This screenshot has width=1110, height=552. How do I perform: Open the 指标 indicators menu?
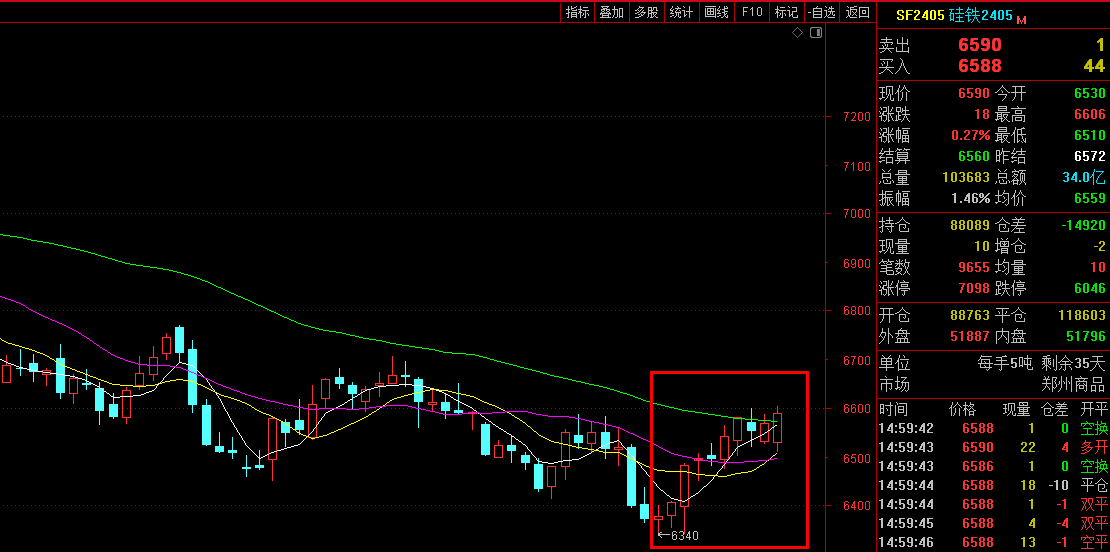(x=577, y=12)
